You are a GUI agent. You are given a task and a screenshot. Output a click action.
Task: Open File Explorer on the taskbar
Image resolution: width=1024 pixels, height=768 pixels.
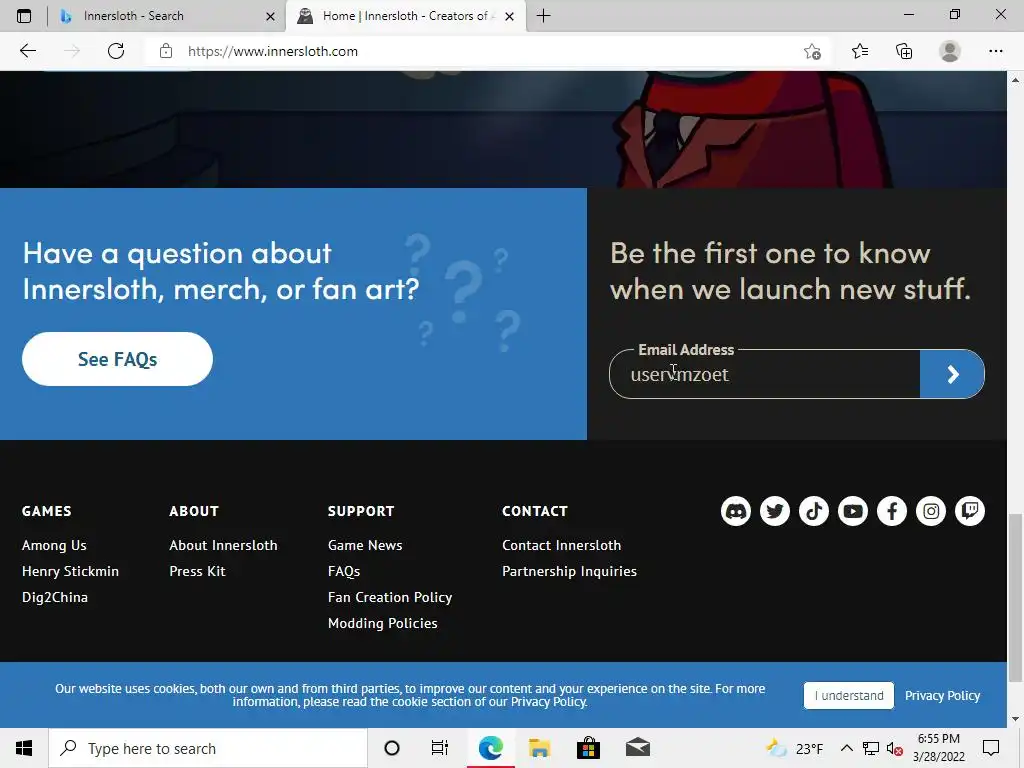tap(539, 748)
